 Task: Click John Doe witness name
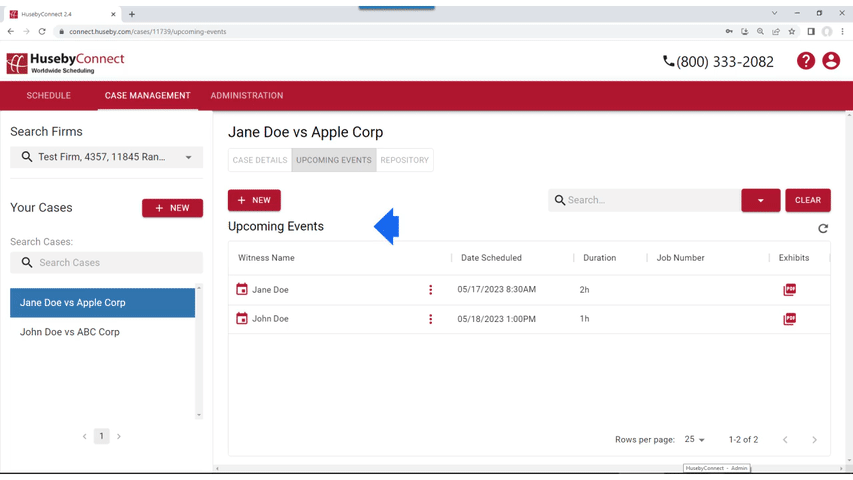tap(270, 319)
